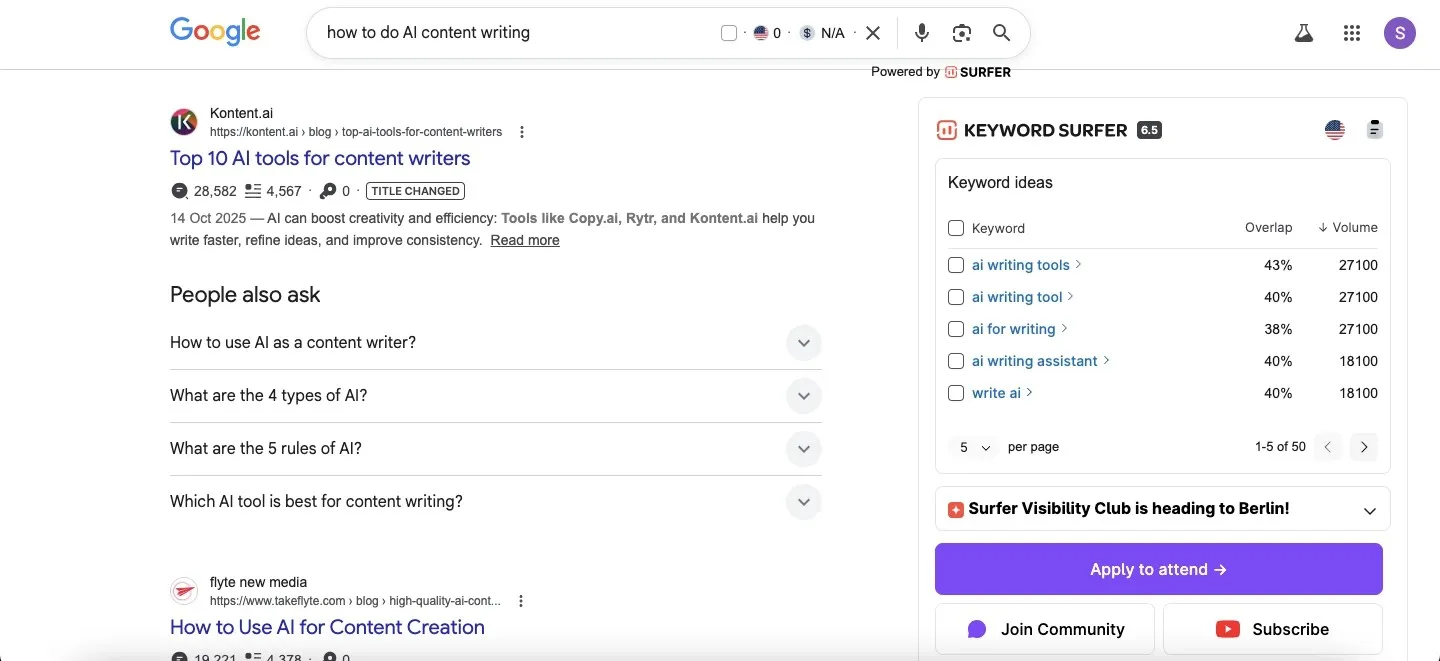Open the Google account avatar S
This screenshot has height=661, width=1440.
point(1400,33)
